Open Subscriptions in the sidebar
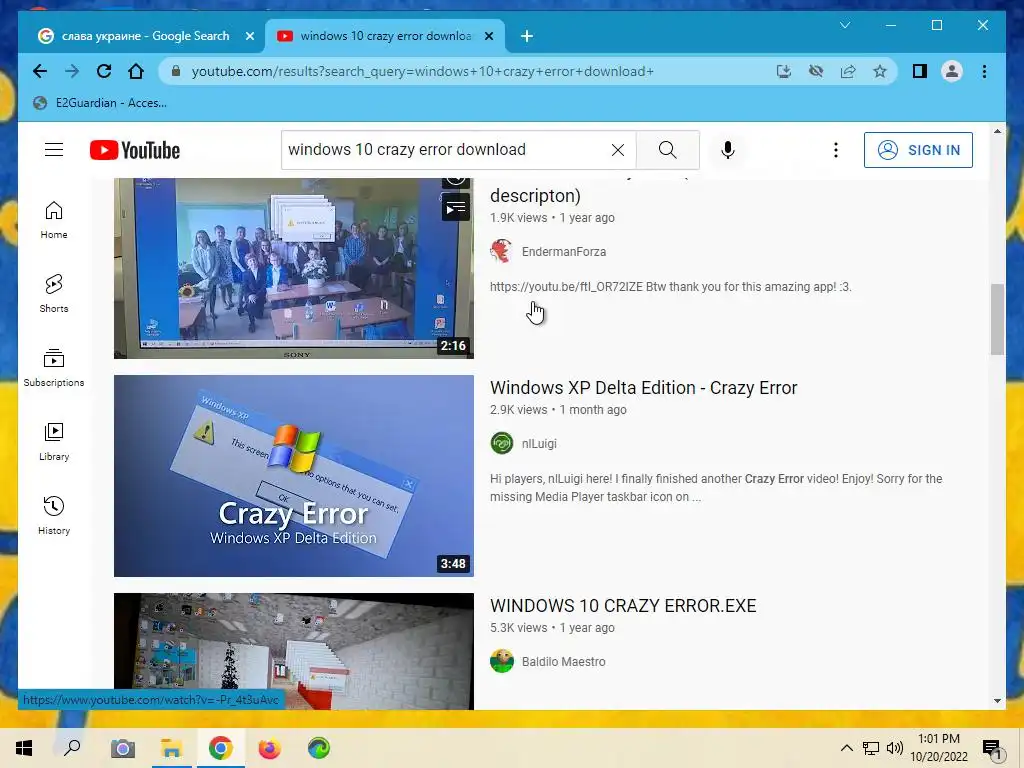The height and width of the screenshot is (768, 1024). click(54, 368)
